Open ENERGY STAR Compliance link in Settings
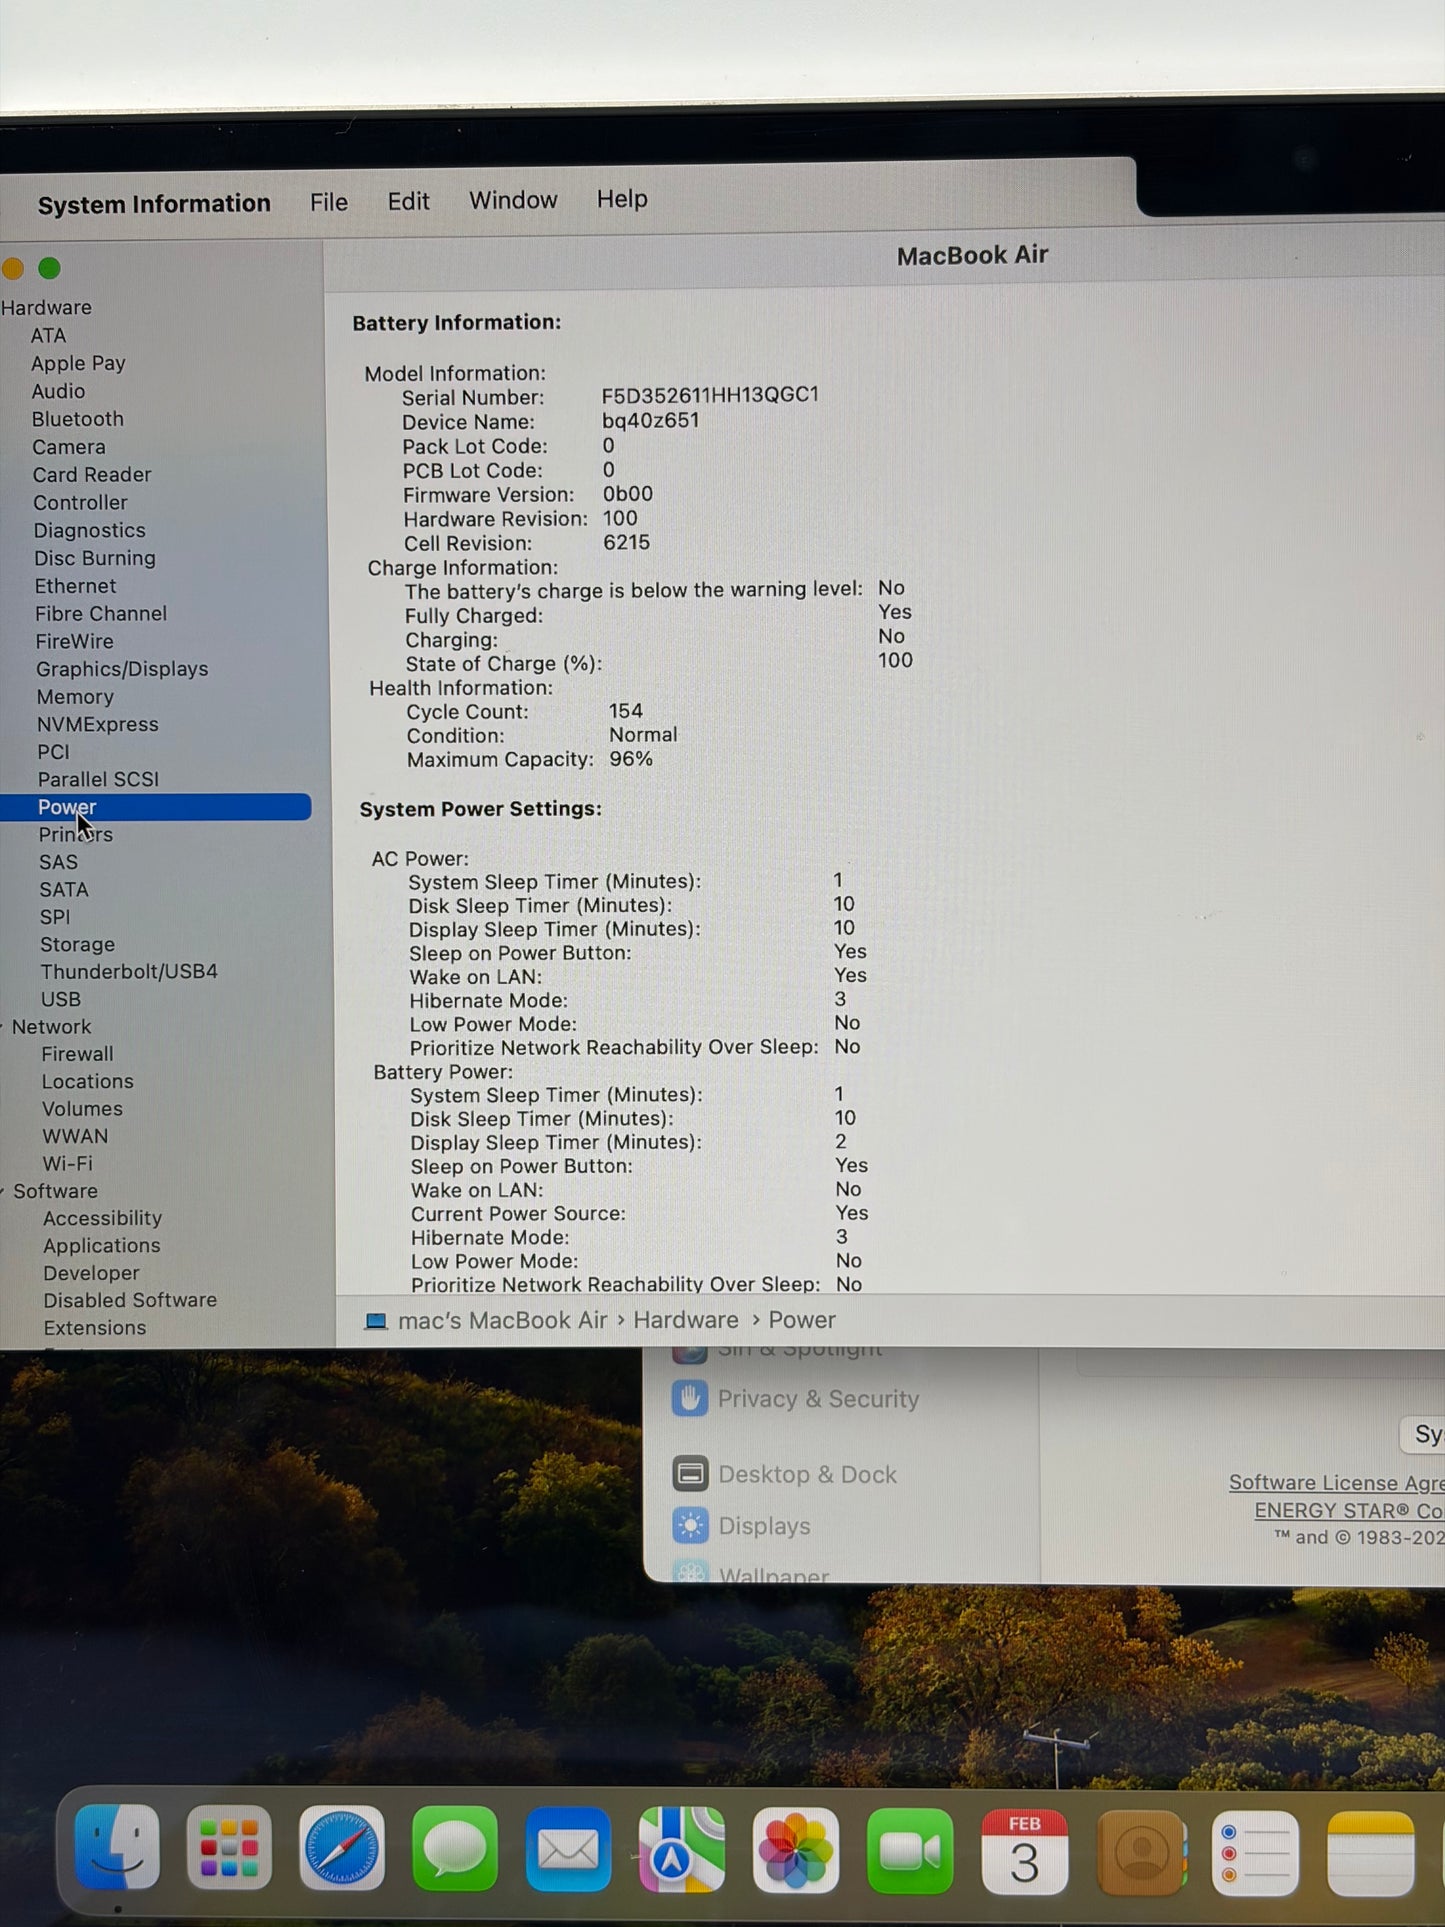Viewport: 1445px width, 1927px height. click(1349, 1511)
